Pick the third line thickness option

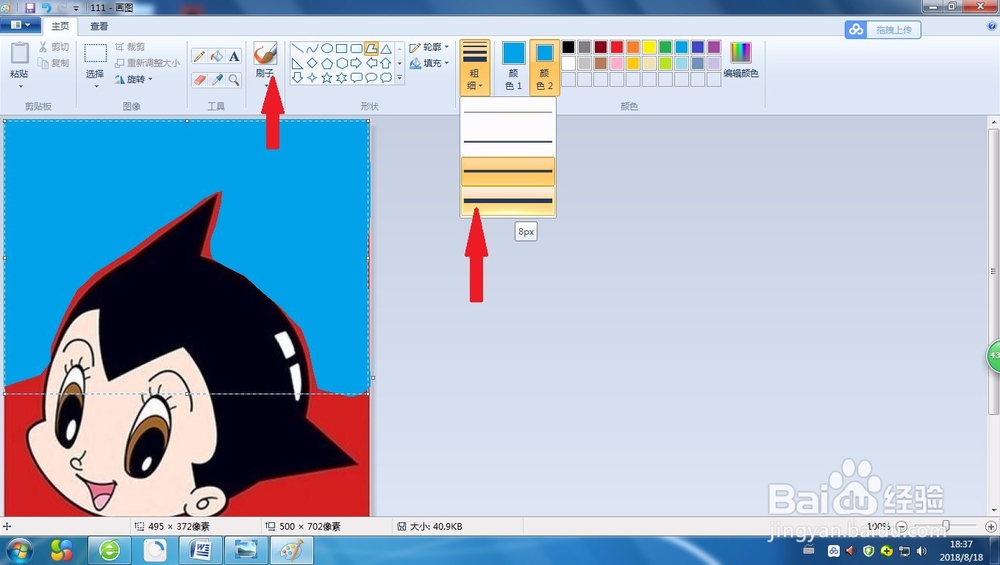pyautogui.click(x=508, y=171)
